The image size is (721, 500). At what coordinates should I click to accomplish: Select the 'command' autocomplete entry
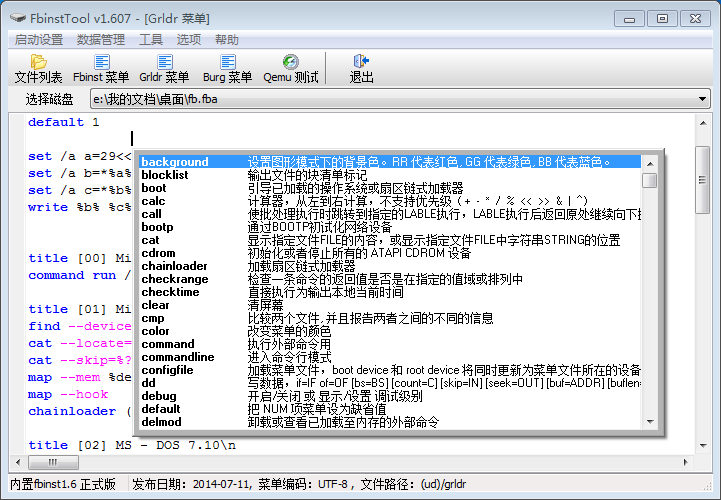tap(390, 344)
